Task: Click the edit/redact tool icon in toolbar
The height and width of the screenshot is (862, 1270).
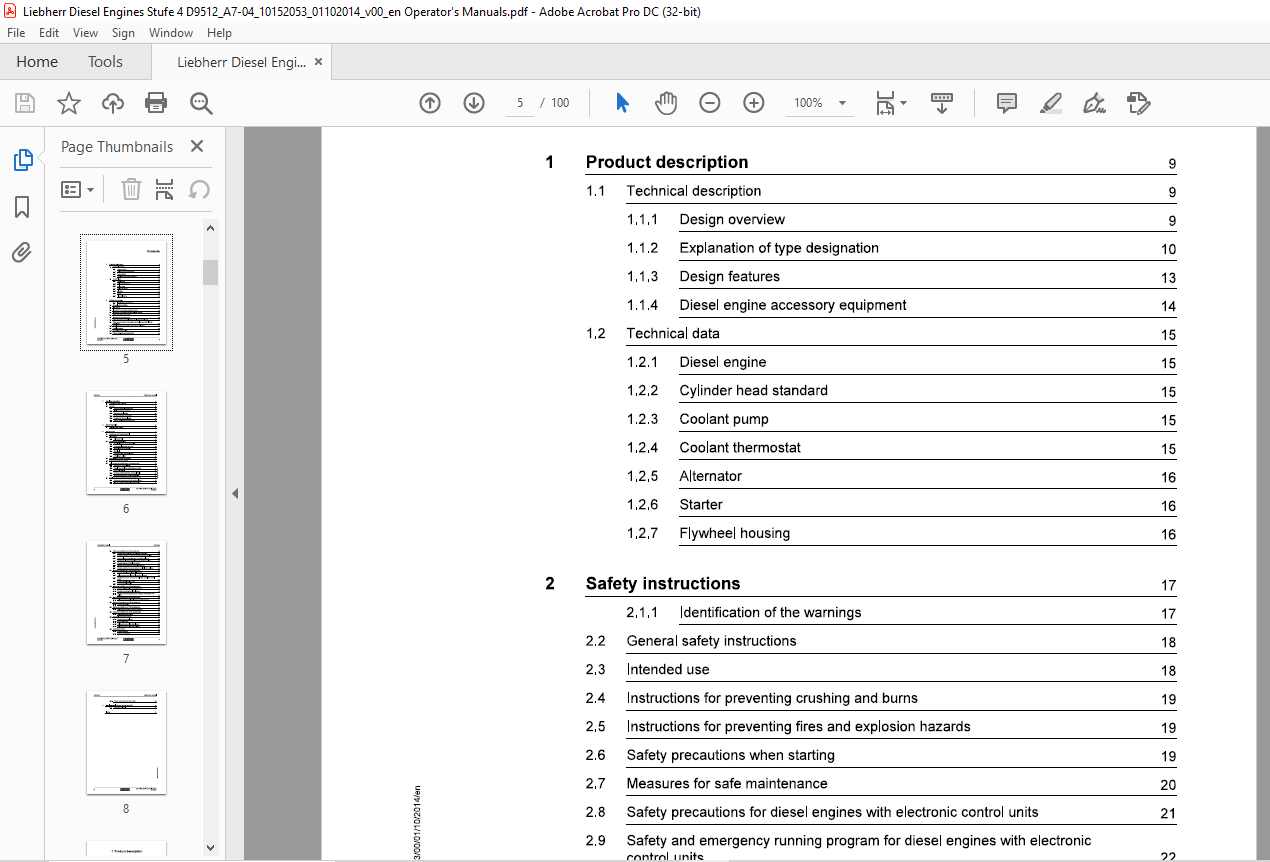Action: pos(1138,103)
